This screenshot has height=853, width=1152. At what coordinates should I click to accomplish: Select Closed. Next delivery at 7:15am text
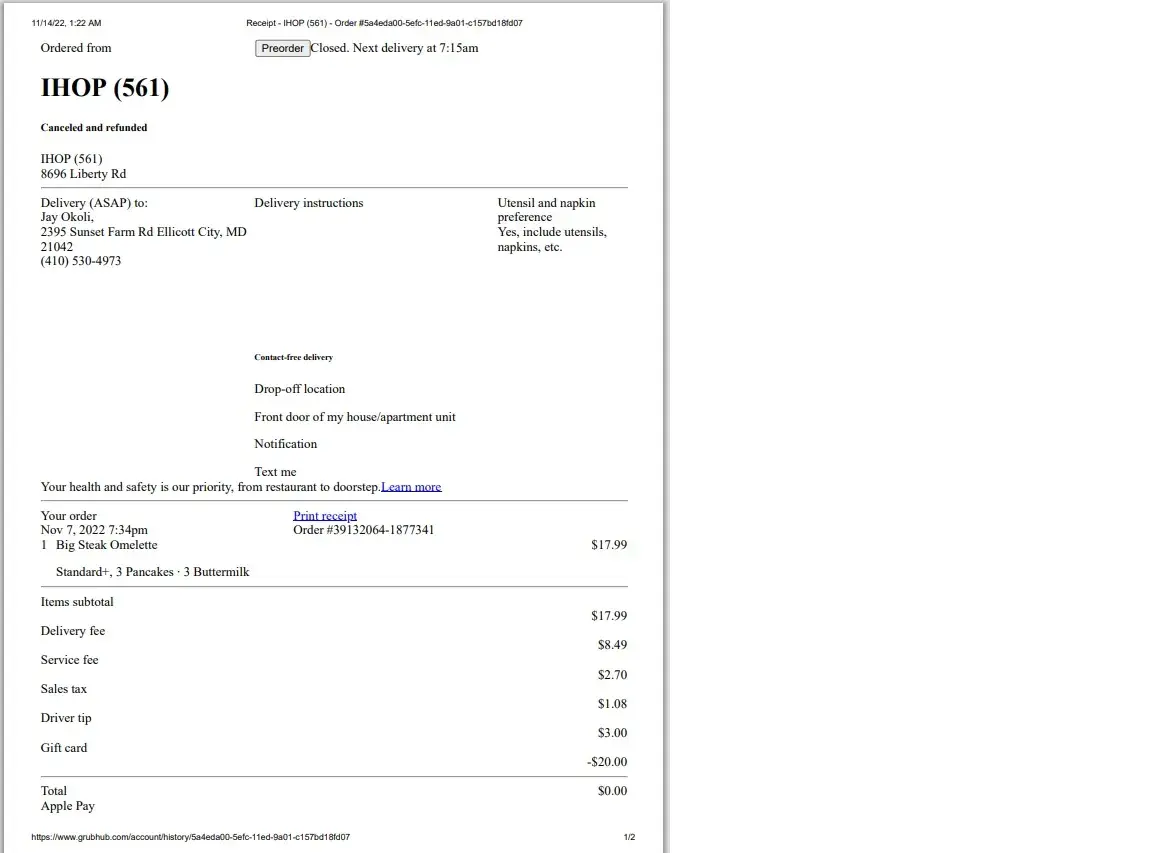point(395,48)
